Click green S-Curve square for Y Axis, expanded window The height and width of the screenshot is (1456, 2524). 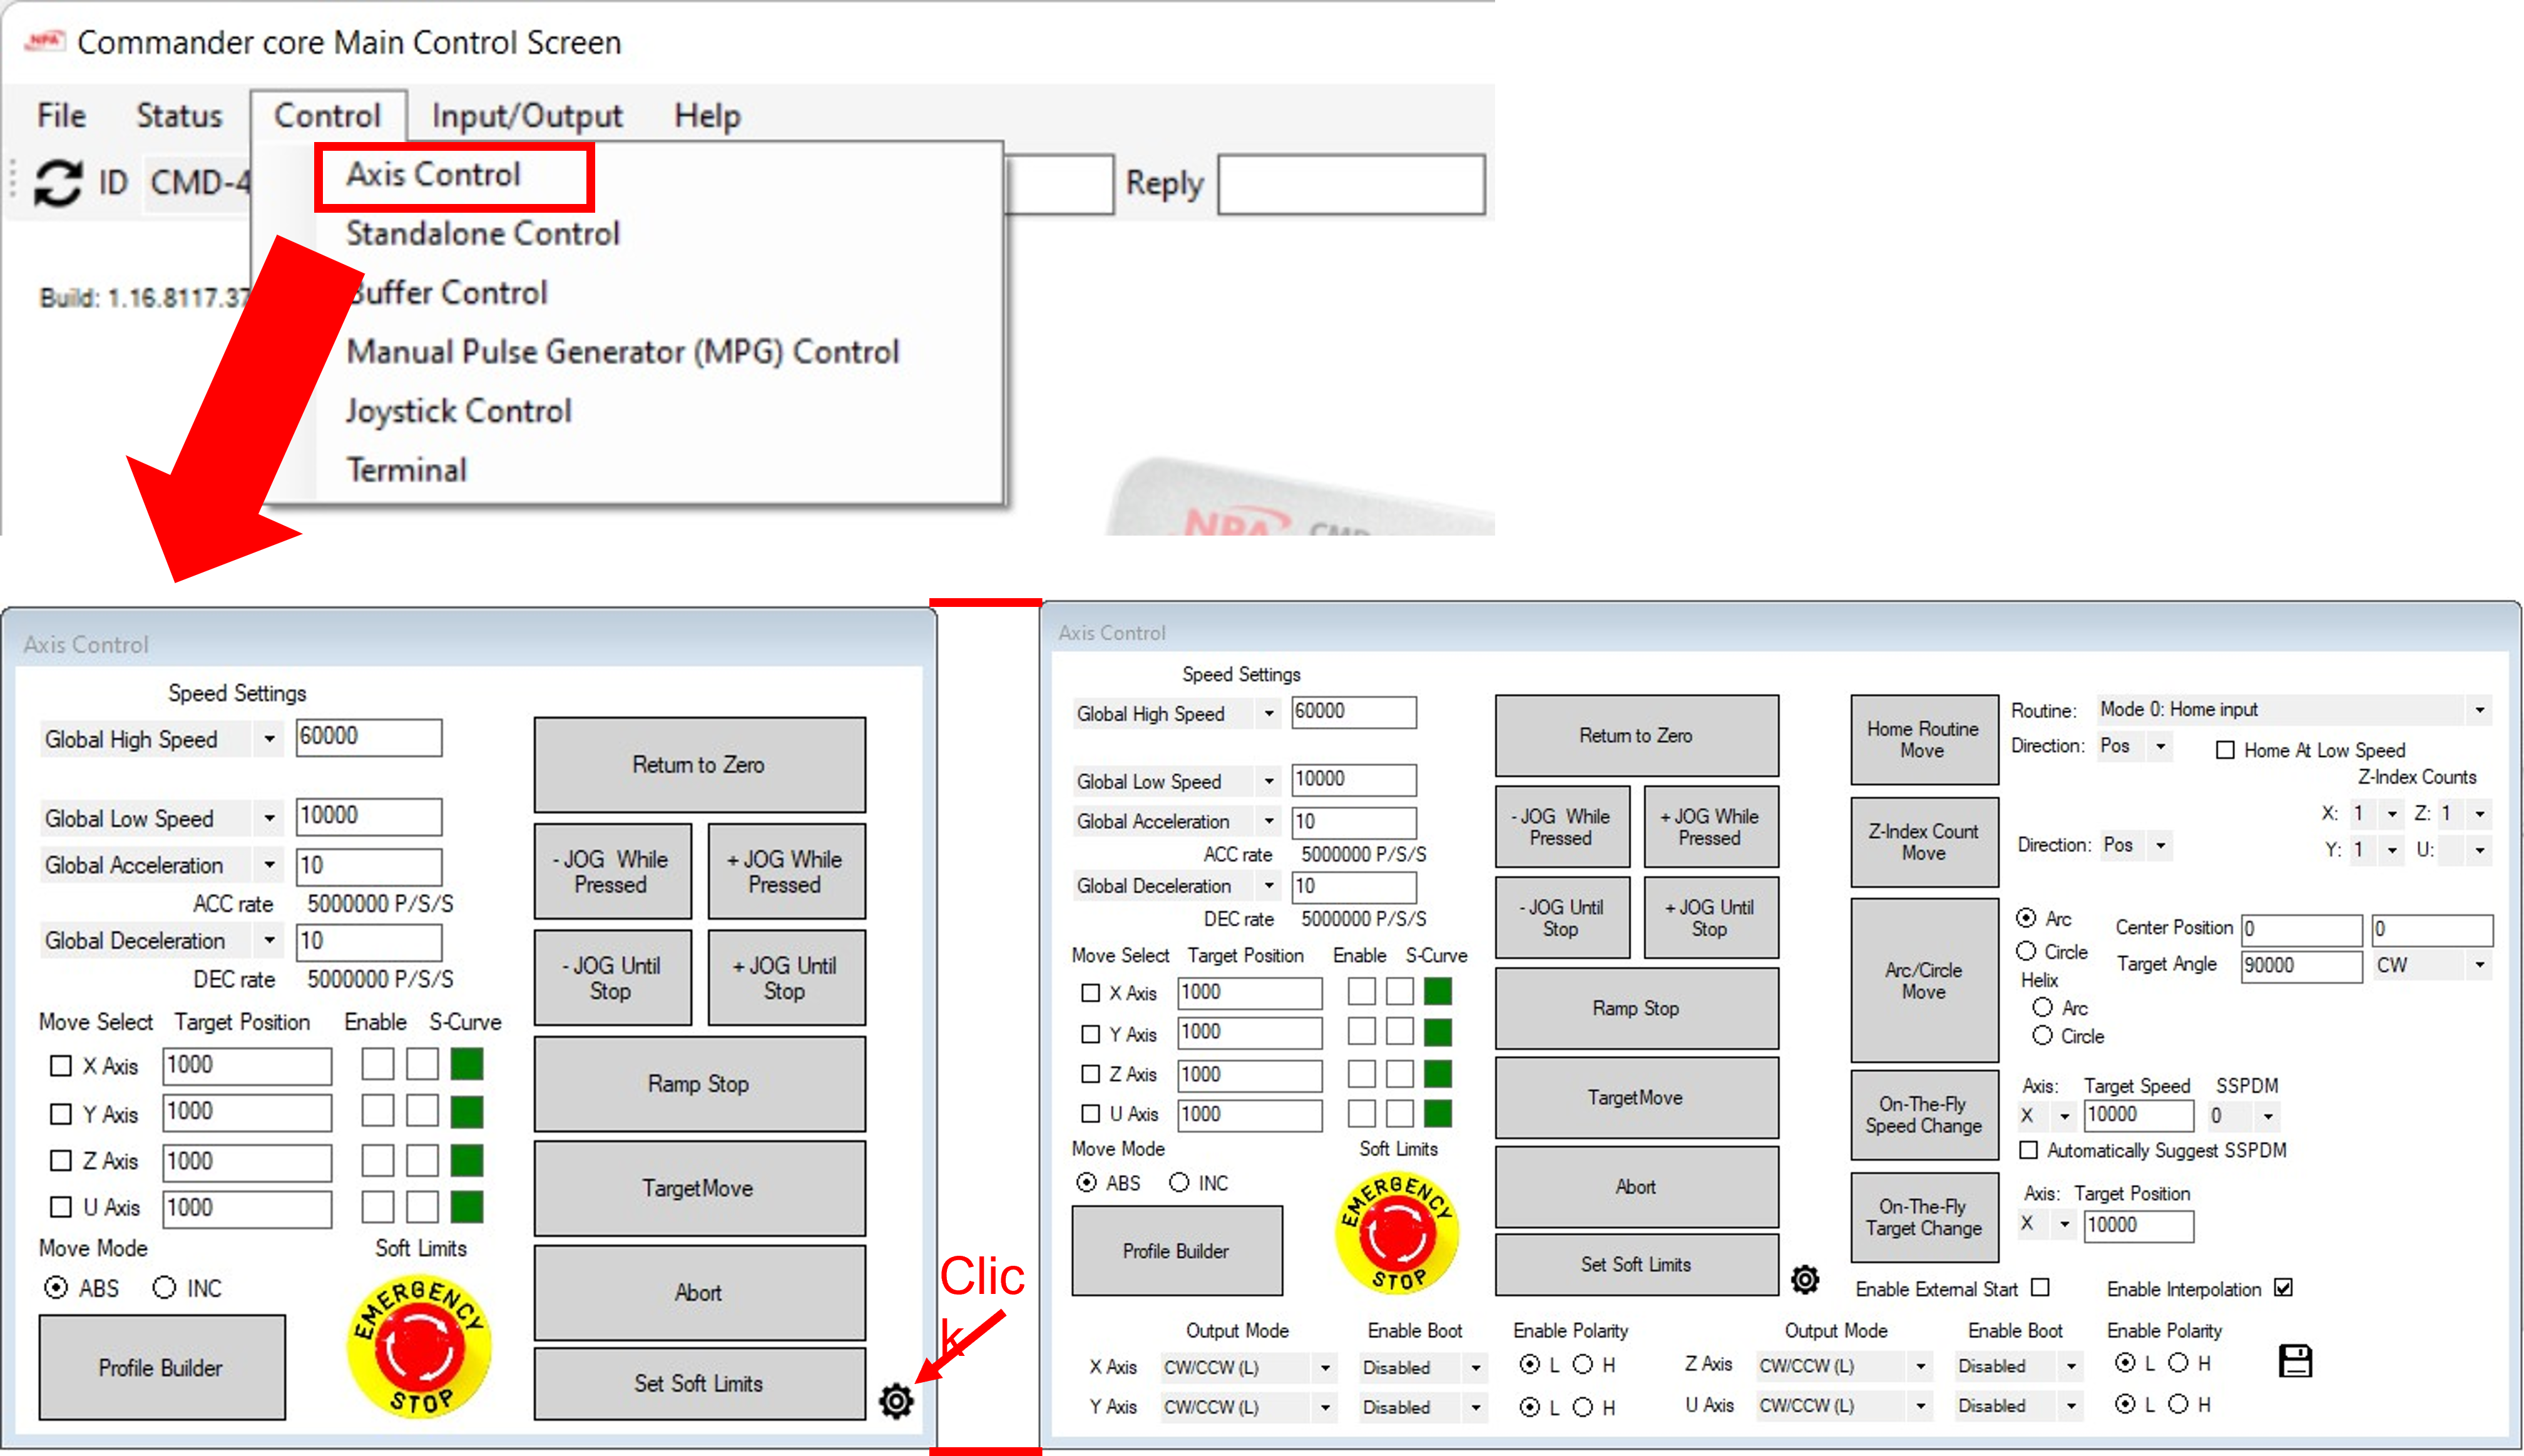tap(1438, 1032)
